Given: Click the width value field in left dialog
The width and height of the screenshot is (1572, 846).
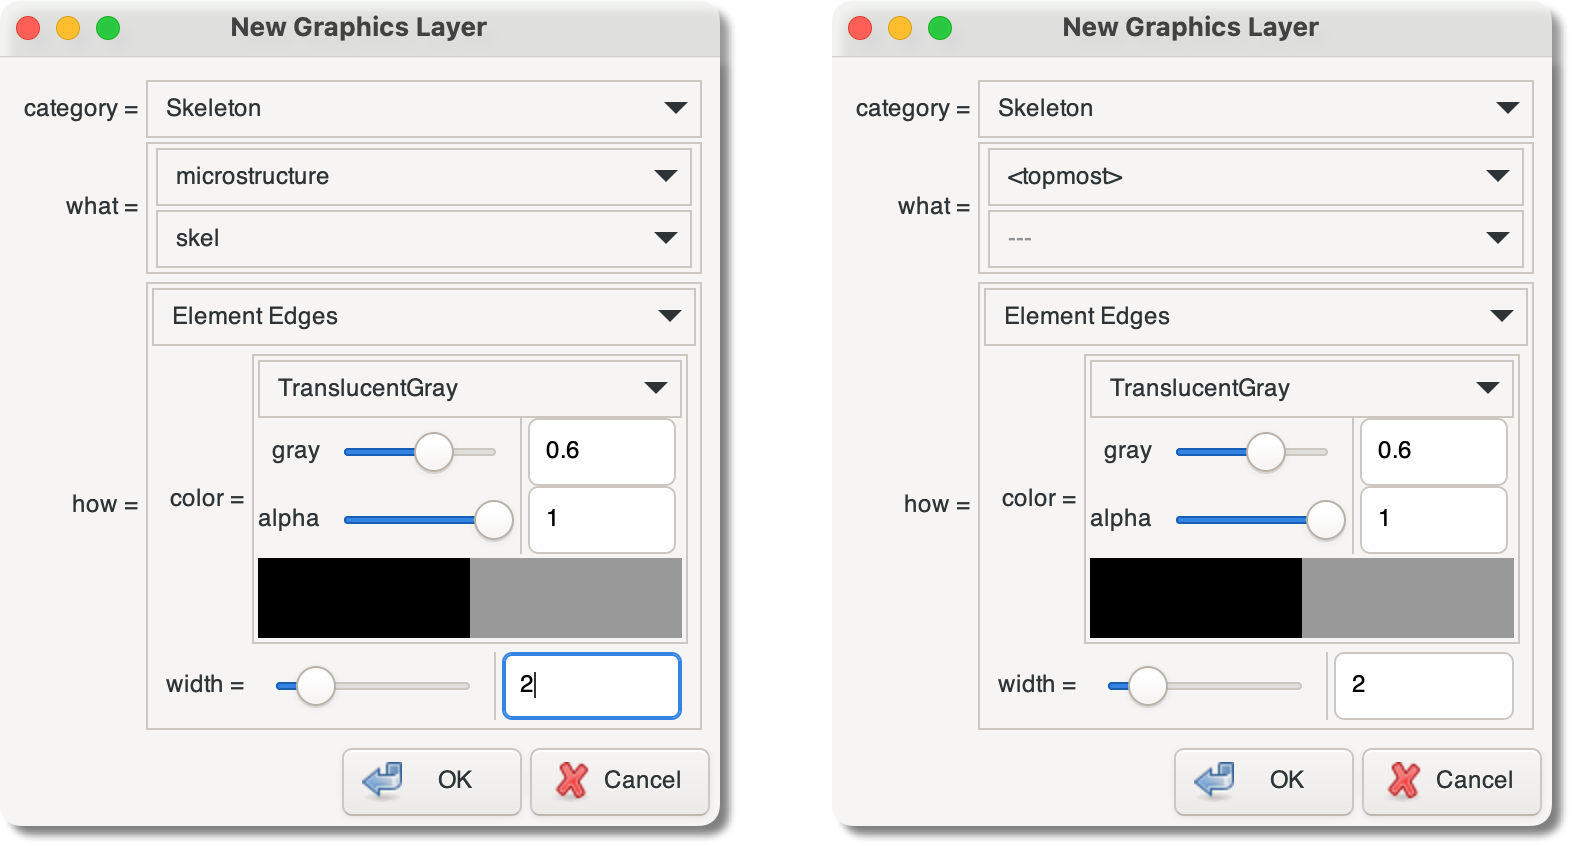Looking at the screenshot, I should [591, 685].
